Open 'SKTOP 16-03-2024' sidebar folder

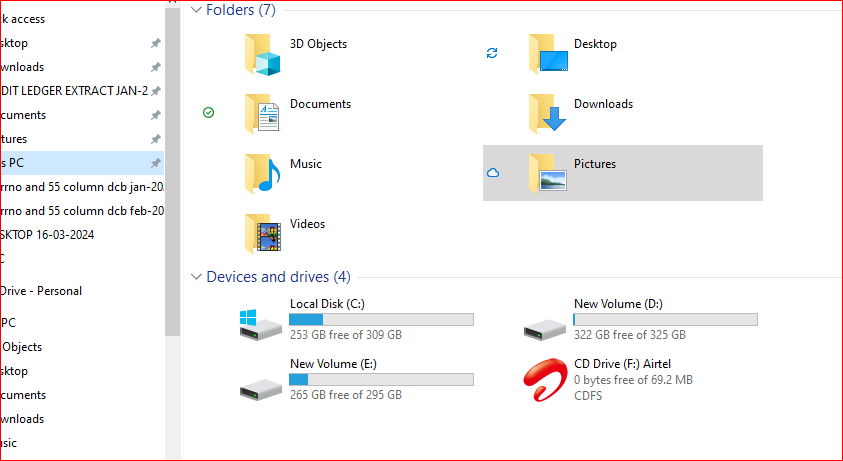pyautogui.click(x=47, y=235)
